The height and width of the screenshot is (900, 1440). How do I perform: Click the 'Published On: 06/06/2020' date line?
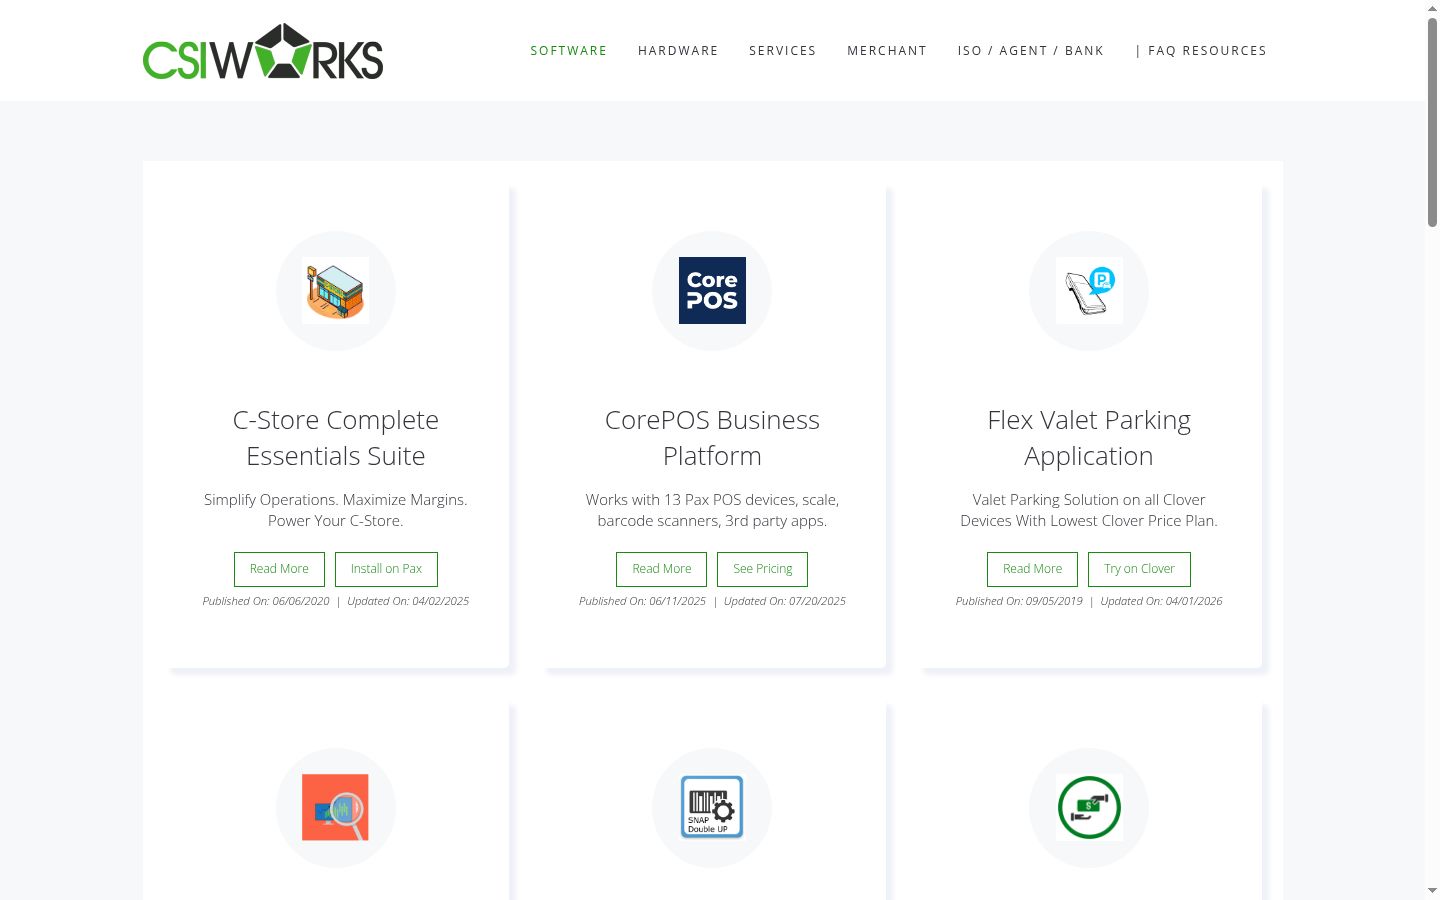click(266, 601)
